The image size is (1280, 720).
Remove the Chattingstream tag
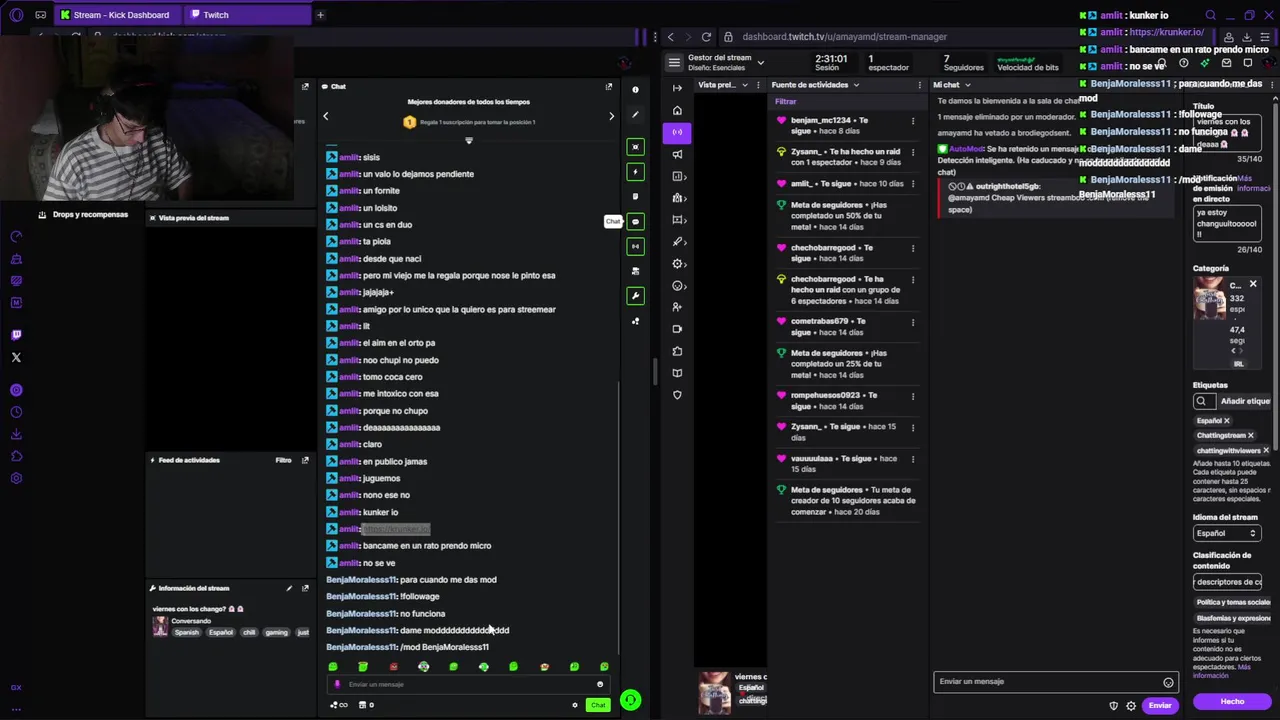(1250, 436)
